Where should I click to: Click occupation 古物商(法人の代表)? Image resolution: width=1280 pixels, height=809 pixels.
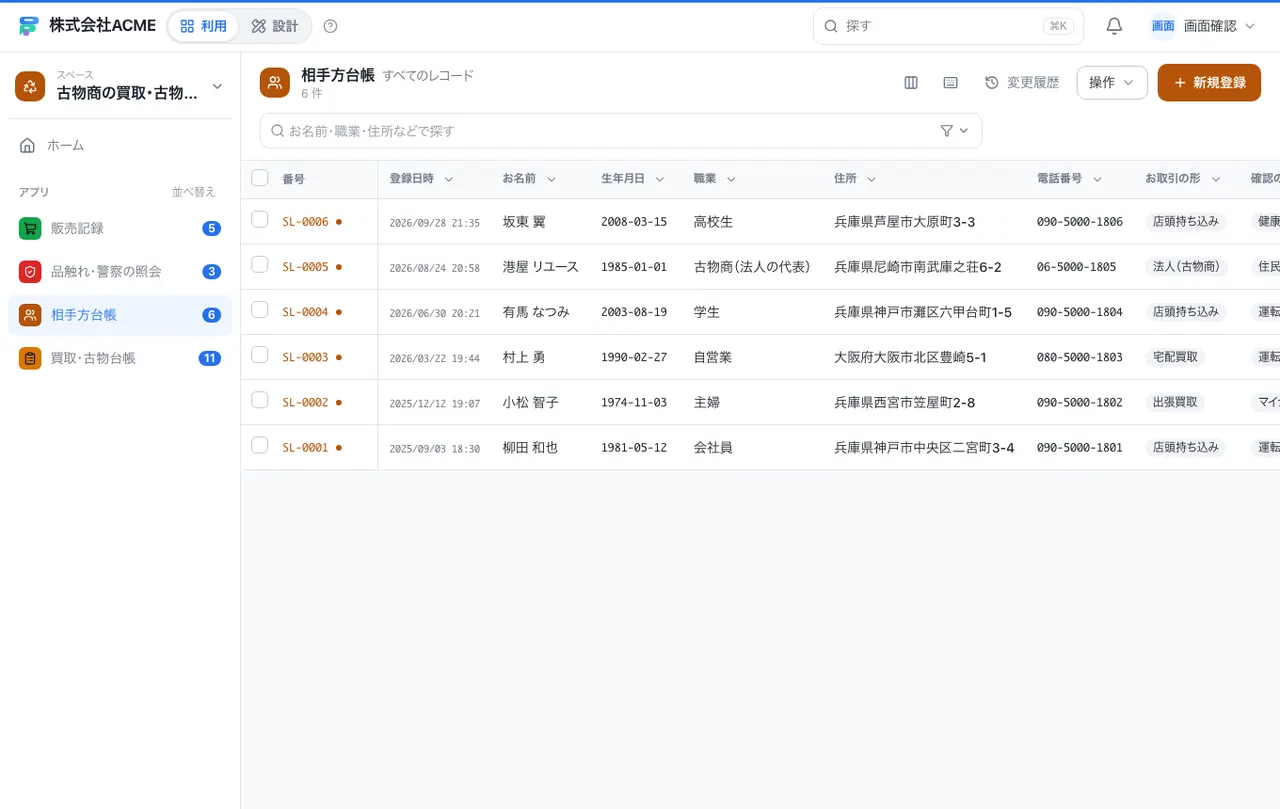click(x=751, y=267)
